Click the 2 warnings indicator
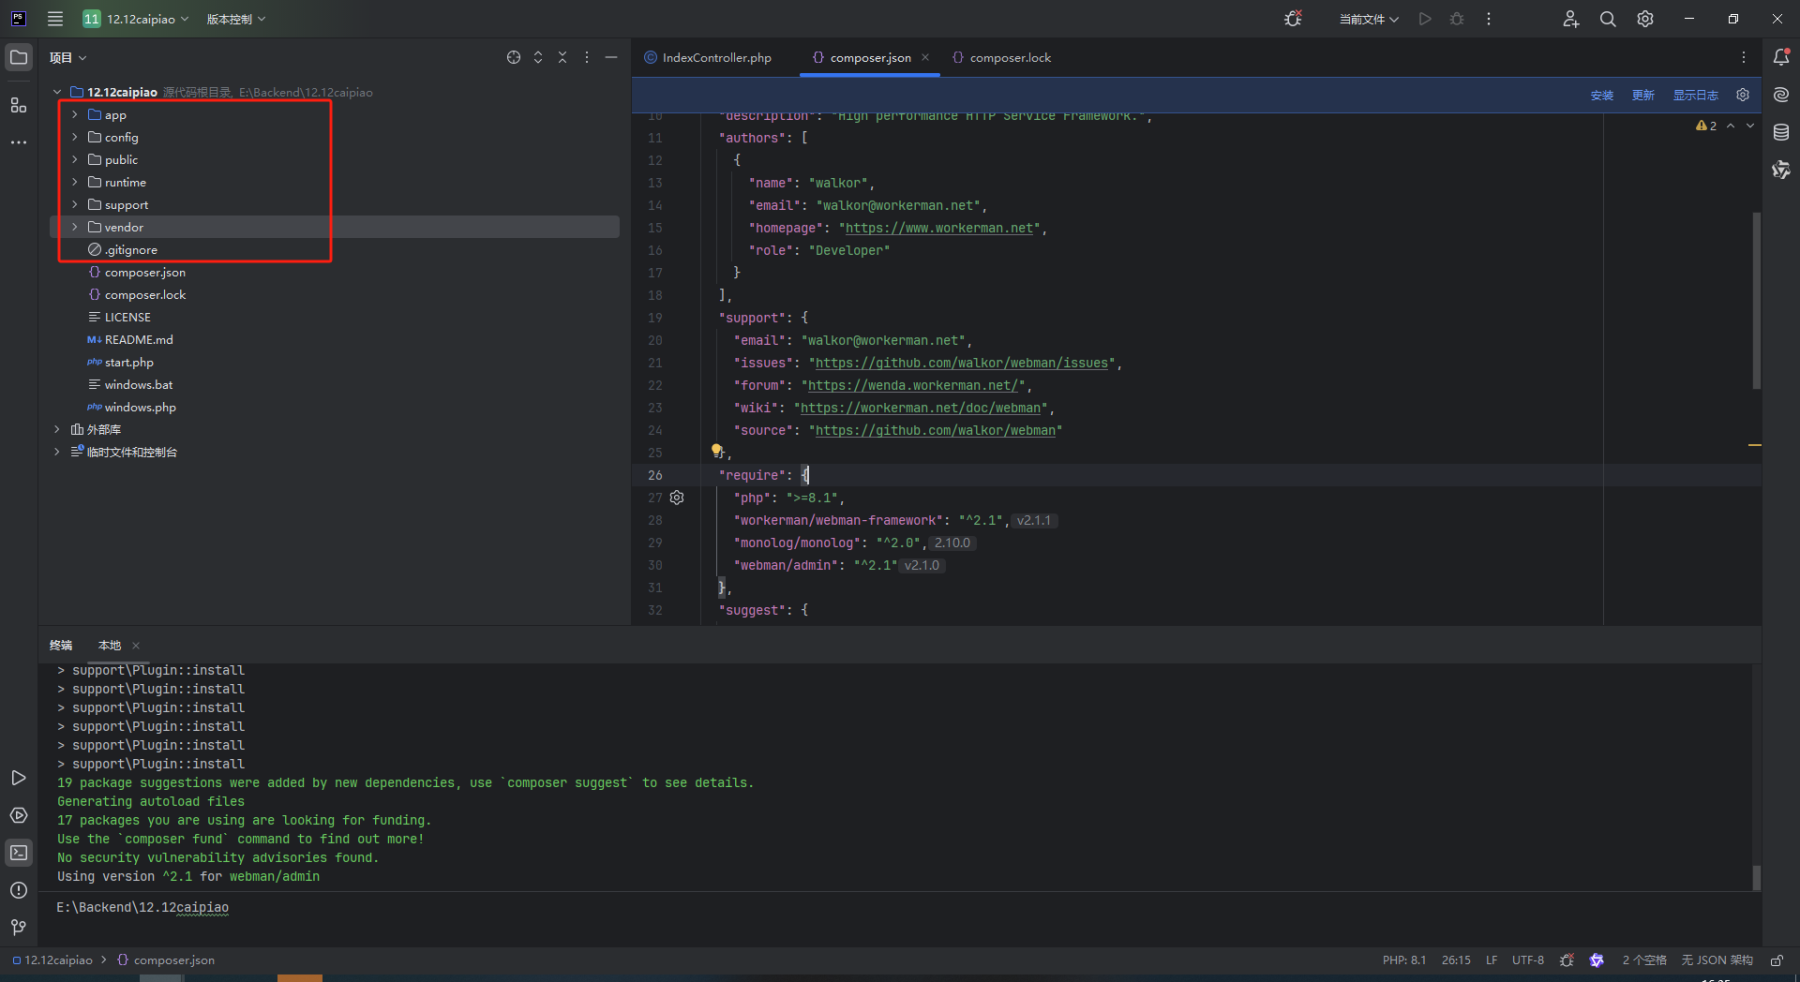1800x982 pixels. pos(1706,126)
